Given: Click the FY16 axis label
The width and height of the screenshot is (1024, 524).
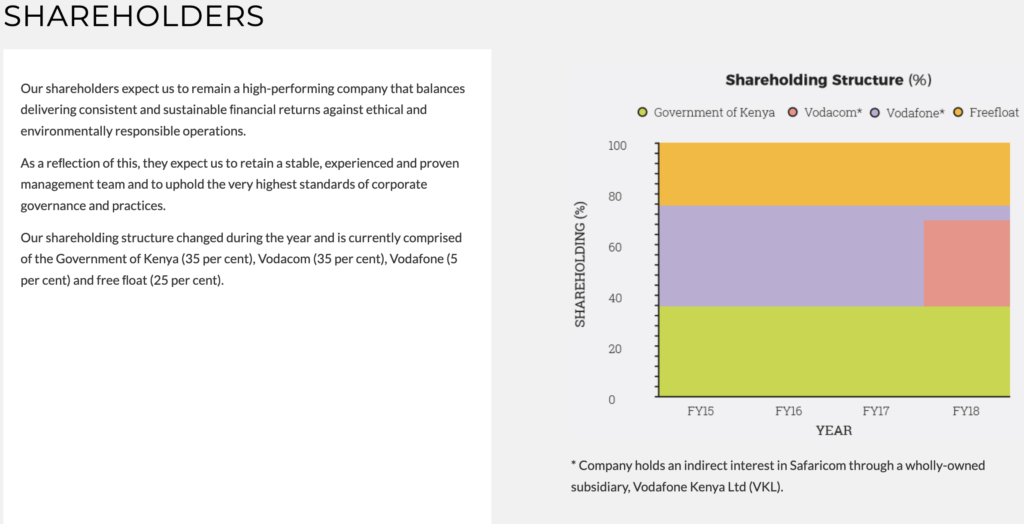Looking at the screenshot, I should (788, 412).
